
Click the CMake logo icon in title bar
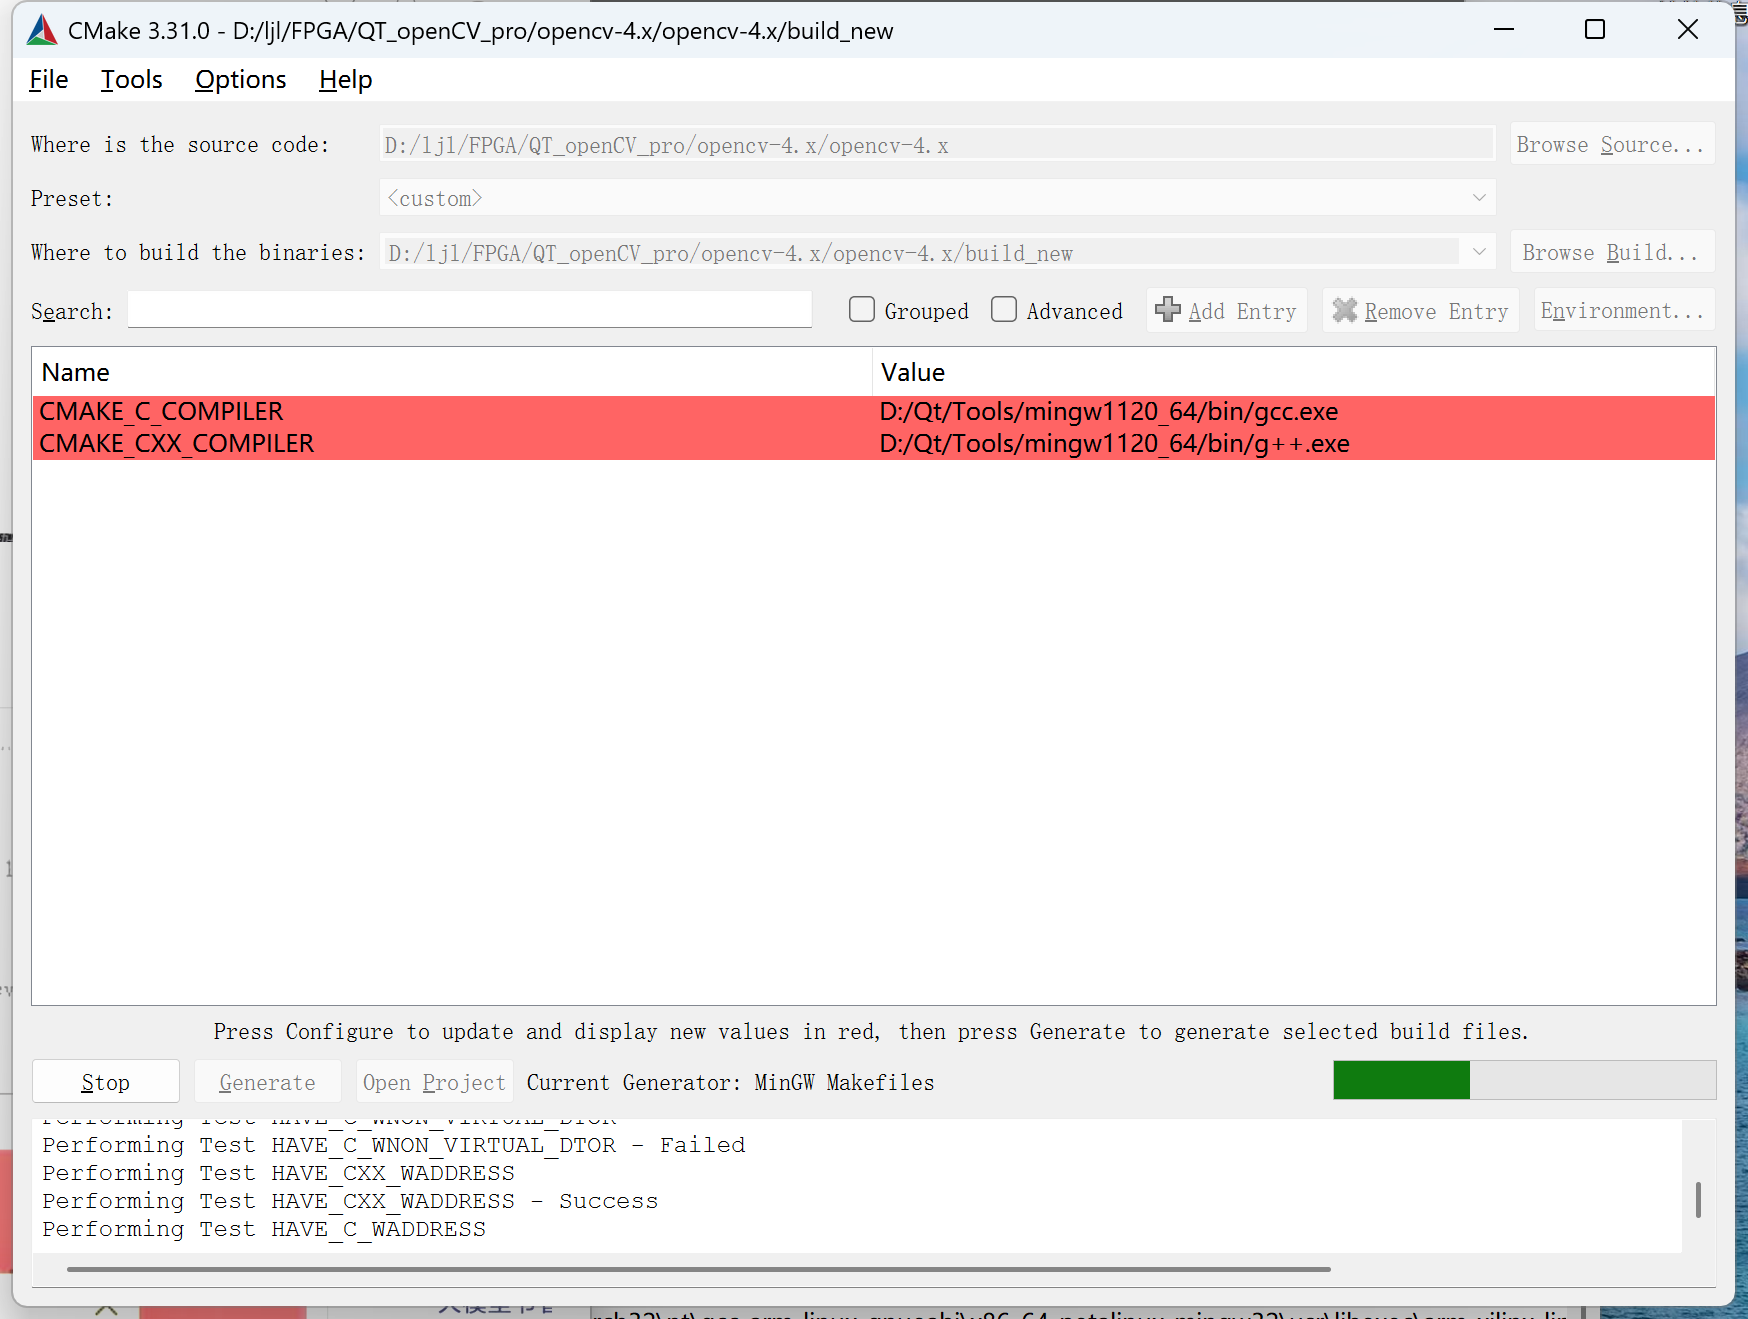coord(42,30)
